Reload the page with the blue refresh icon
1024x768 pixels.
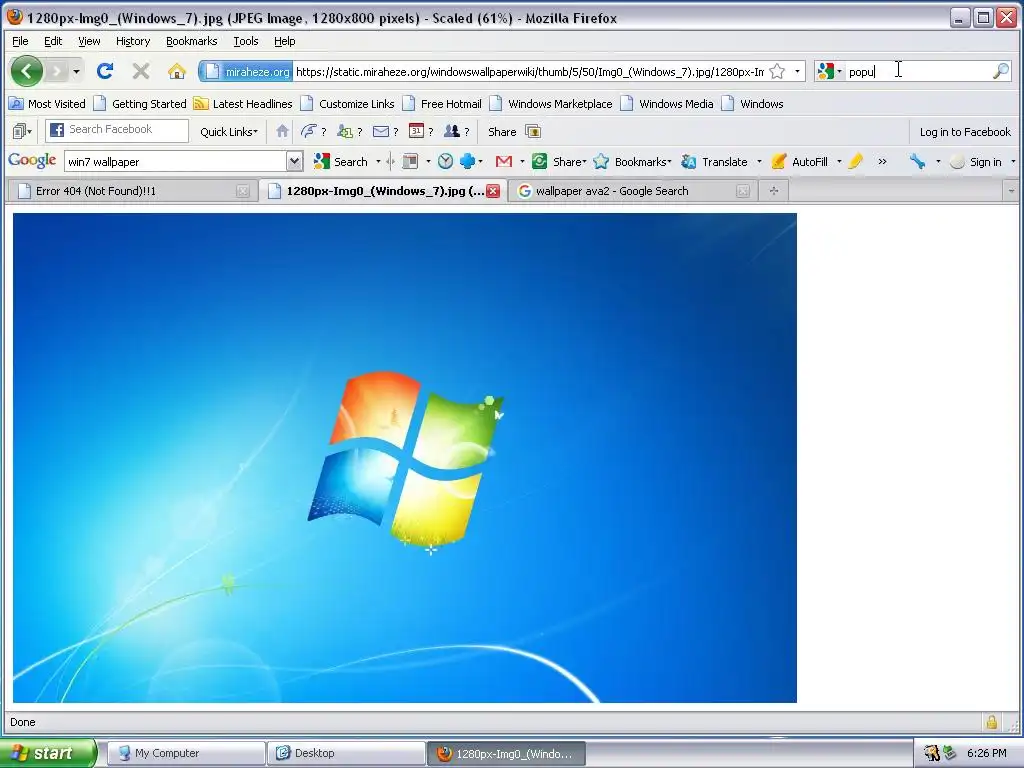pos(104,71)
